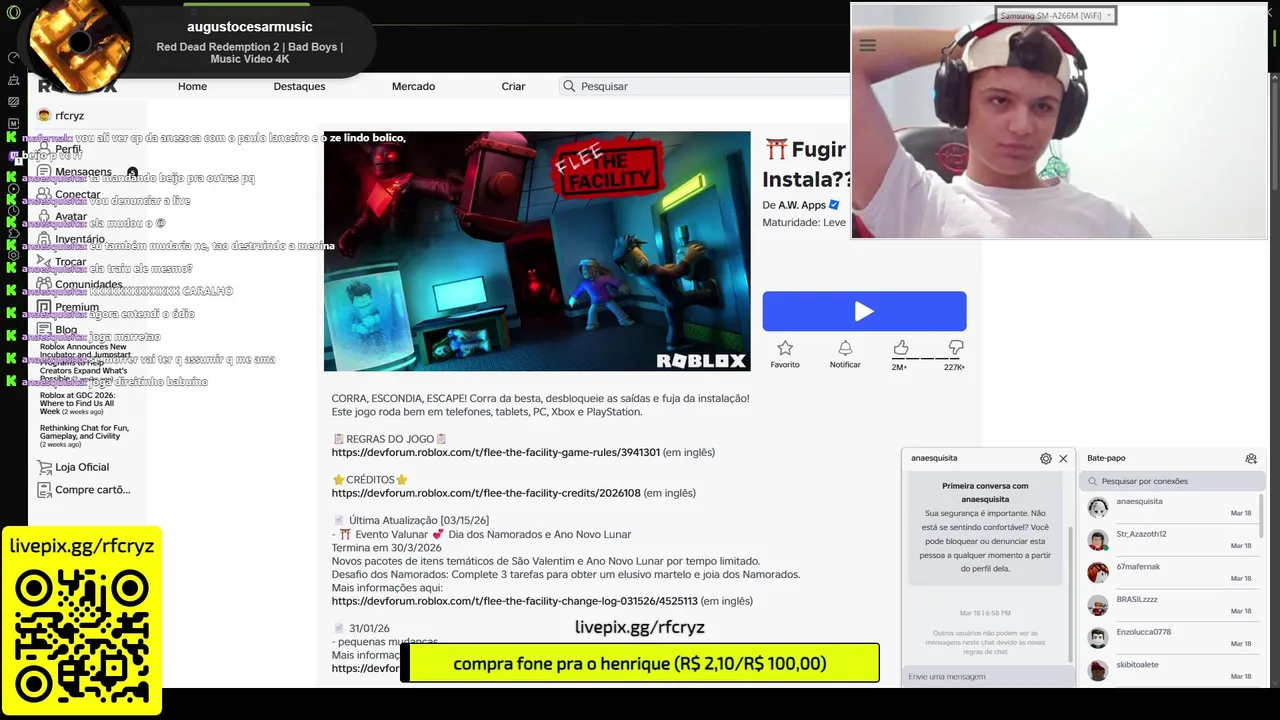The height and width of the screenshot is (720, 1280).
Task: Open Loja Oficial cart icon
Action: pos(44,467)
